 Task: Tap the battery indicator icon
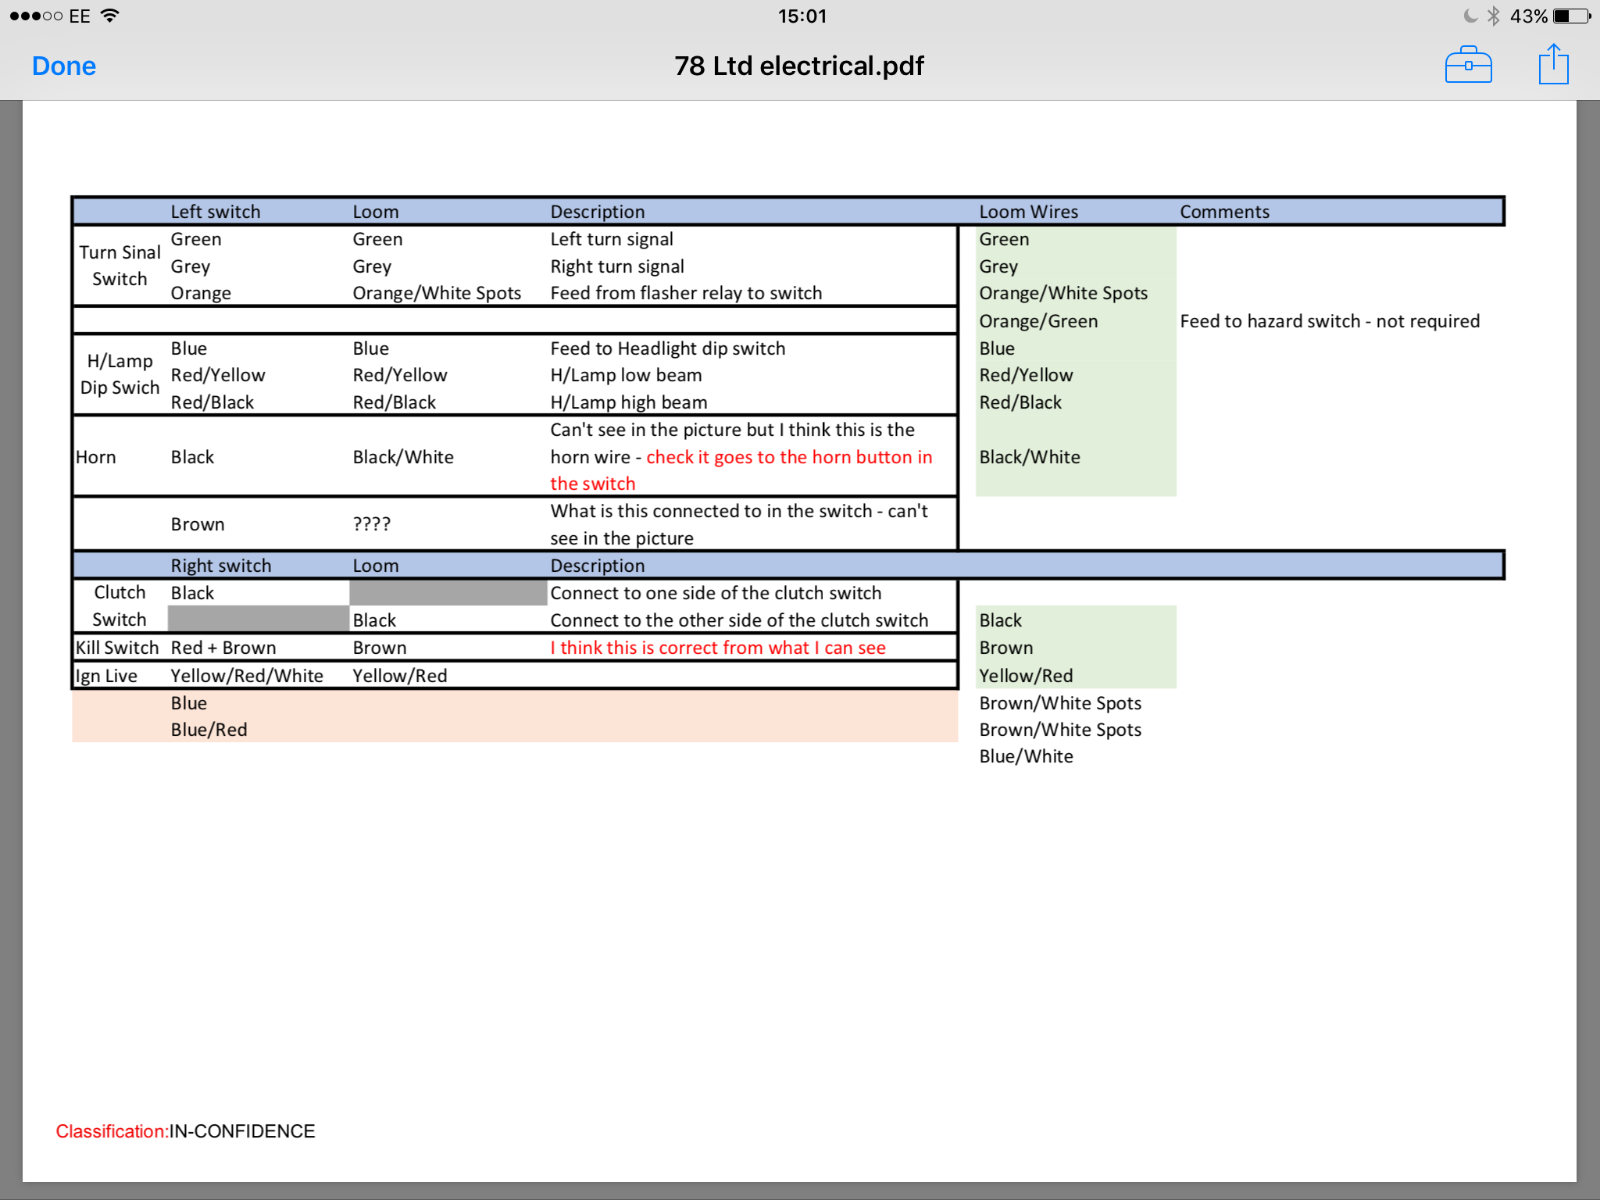point(1571,16)
